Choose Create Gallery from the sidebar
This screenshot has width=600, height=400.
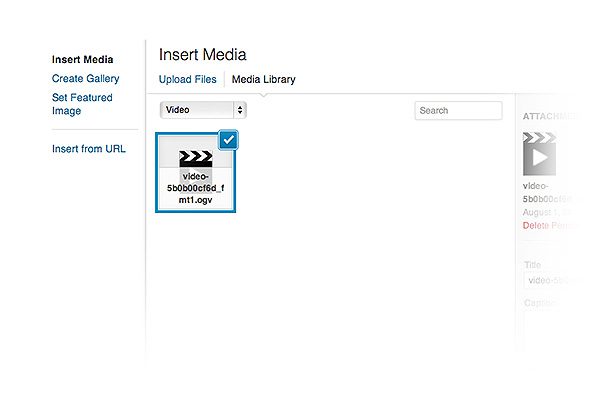pyautogui.click(x=85, y=78)
